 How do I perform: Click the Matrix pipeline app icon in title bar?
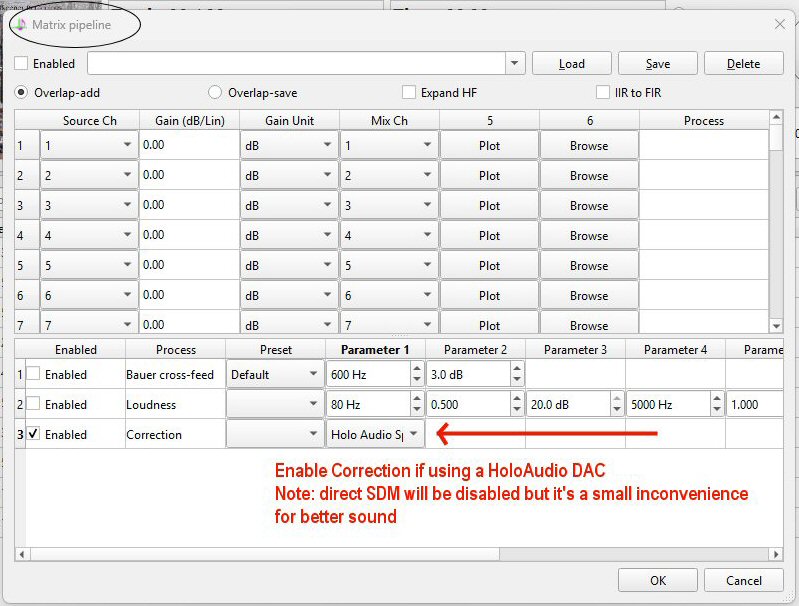coord(22,24)
